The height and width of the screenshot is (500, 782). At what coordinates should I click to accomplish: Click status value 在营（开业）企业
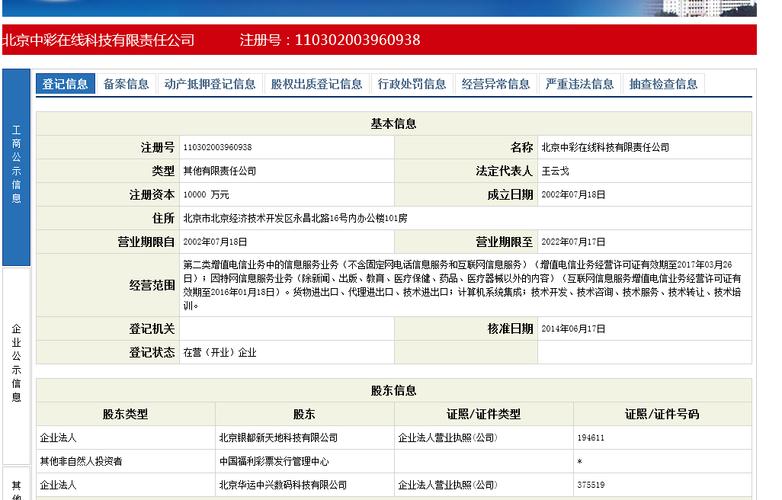219,352
